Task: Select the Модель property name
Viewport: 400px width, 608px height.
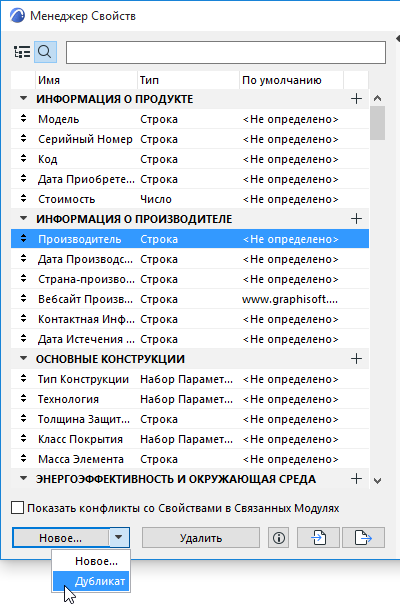Action: [x=59, y=119]
